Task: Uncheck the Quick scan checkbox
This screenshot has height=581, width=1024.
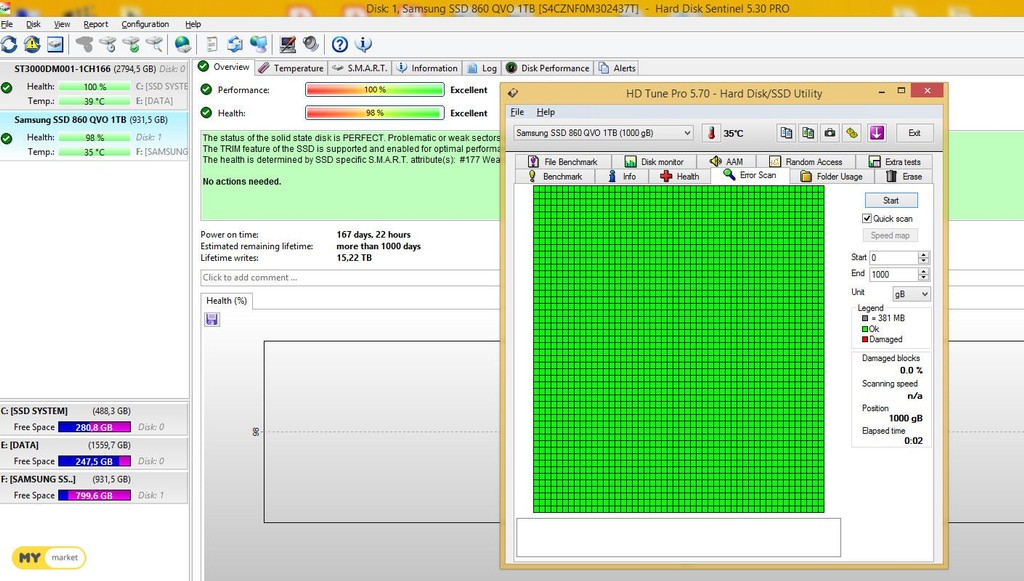Action: pos(867,218)
